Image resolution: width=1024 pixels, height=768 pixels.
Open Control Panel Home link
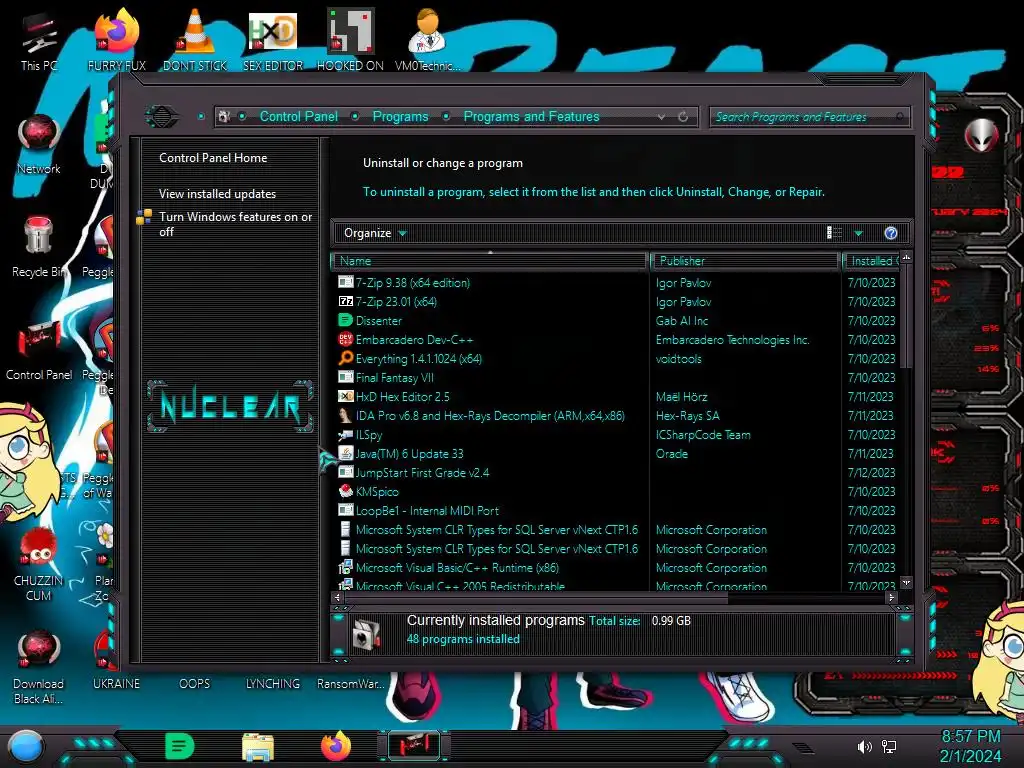pos(213,158)
